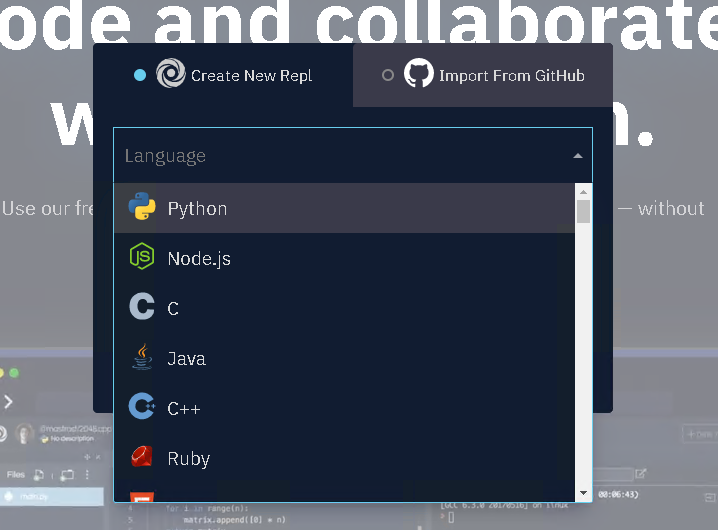Click the Ruby gem icon
The width and height of the screenshot is (718, 530).
(142, 456)
